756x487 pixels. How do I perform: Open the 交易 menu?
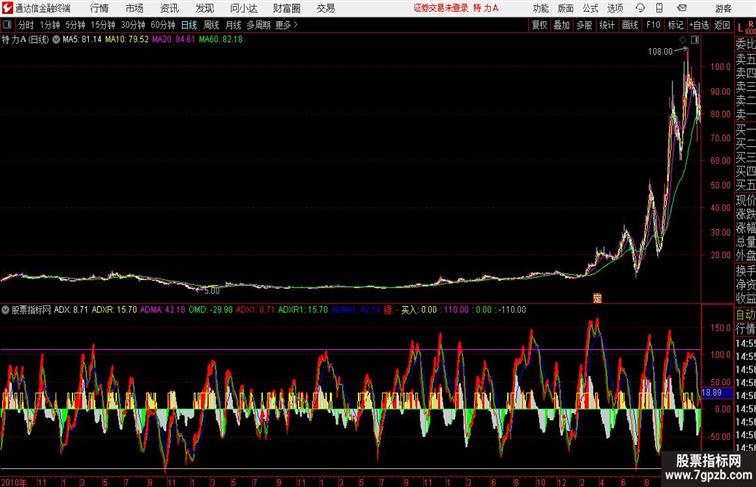325,8
